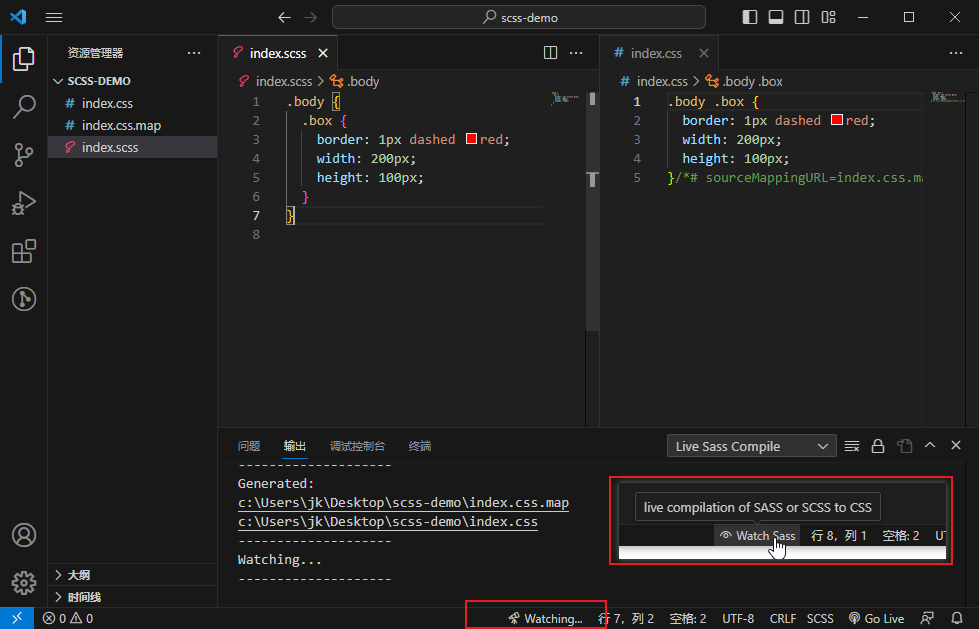Select index.css in the explorer tree
This screenshot has height=629, width=979.
[x=132, y=104]
